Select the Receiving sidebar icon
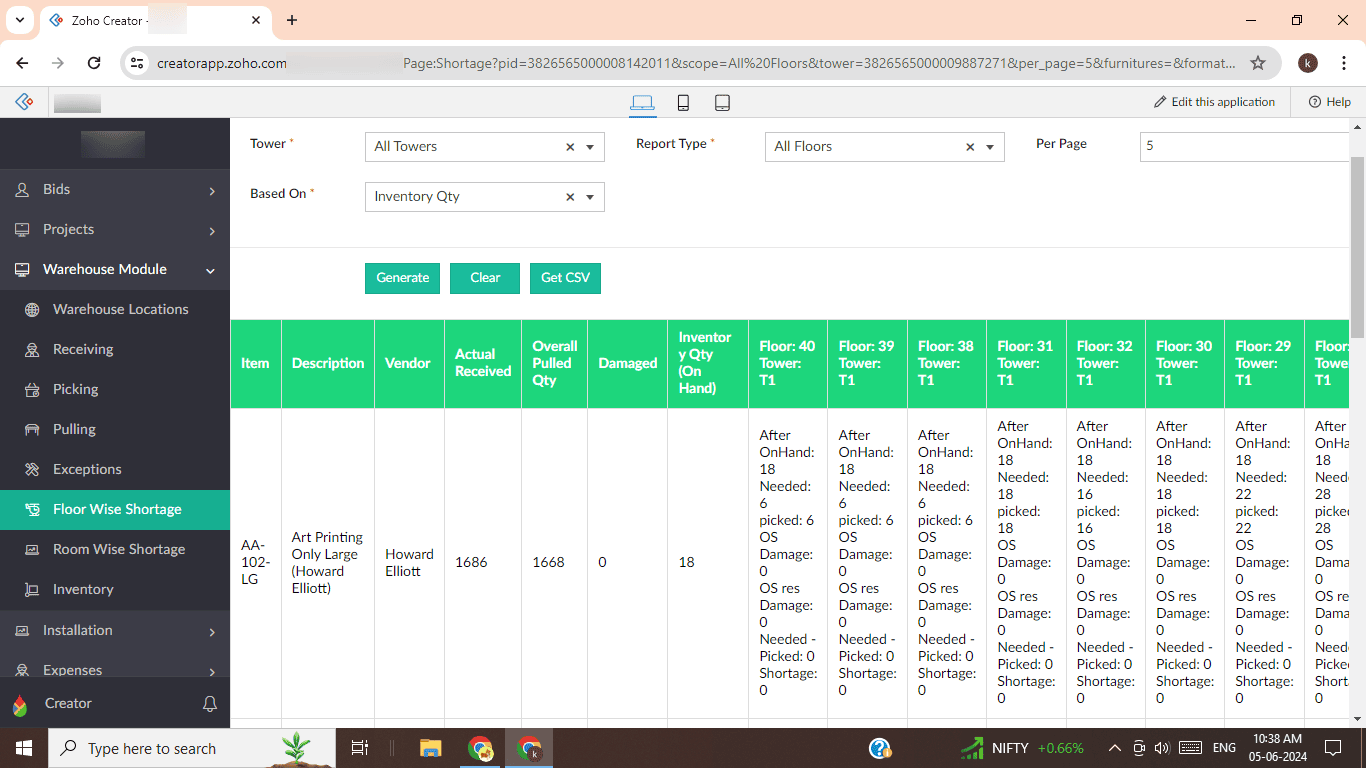This screenshot has width=1366, height=768. coord(33,349)
